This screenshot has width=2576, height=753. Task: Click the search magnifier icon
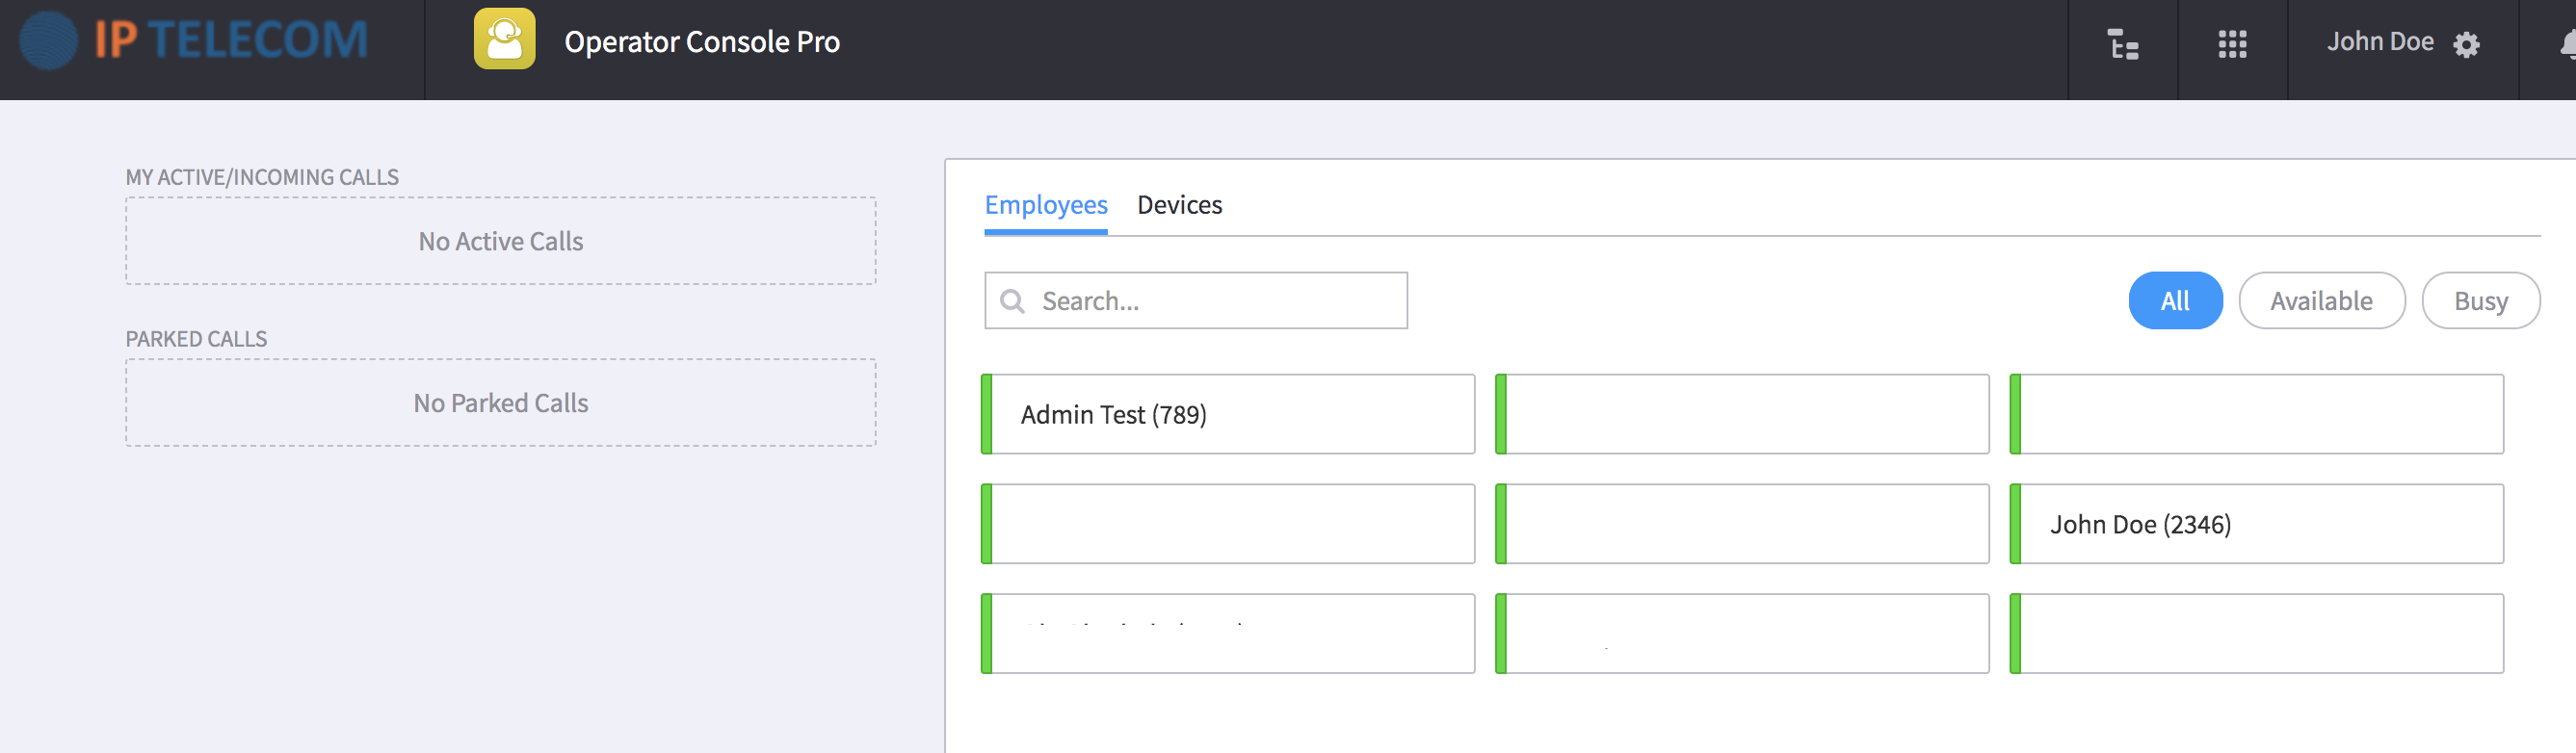click(x=1012, y=301)
